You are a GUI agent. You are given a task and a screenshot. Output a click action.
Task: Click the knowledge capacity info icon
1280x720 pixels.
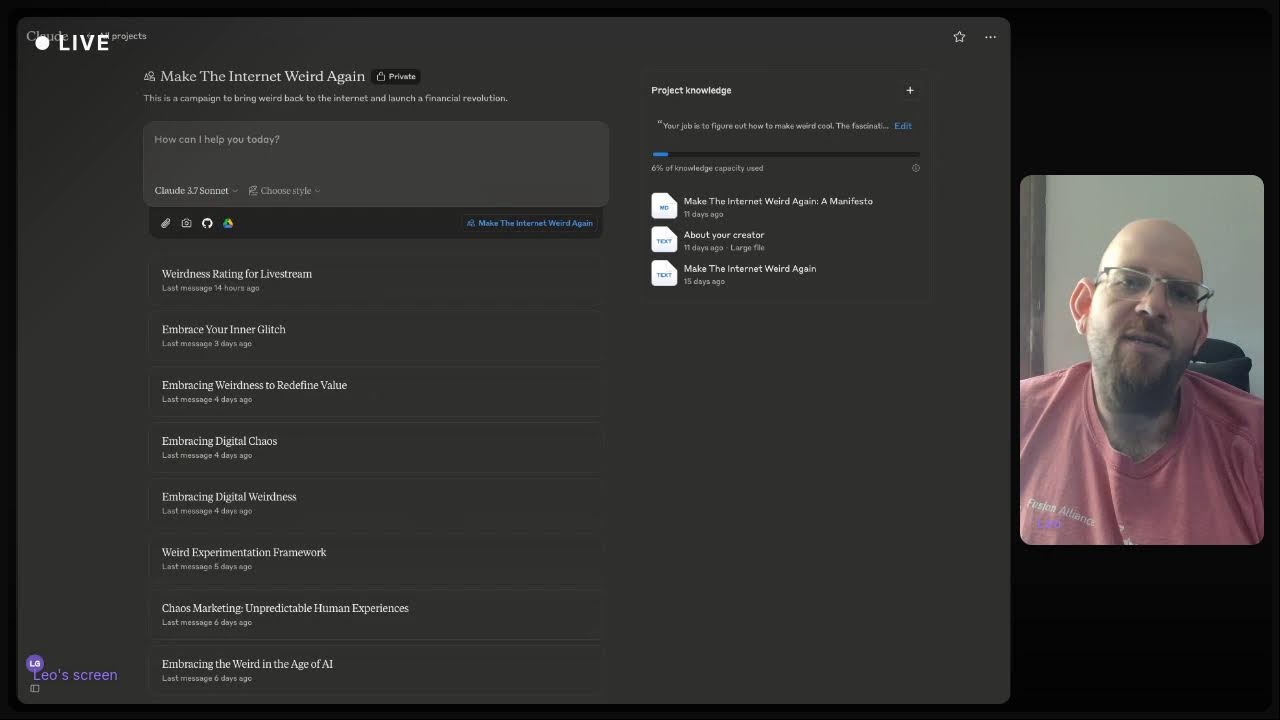[916, 168]
